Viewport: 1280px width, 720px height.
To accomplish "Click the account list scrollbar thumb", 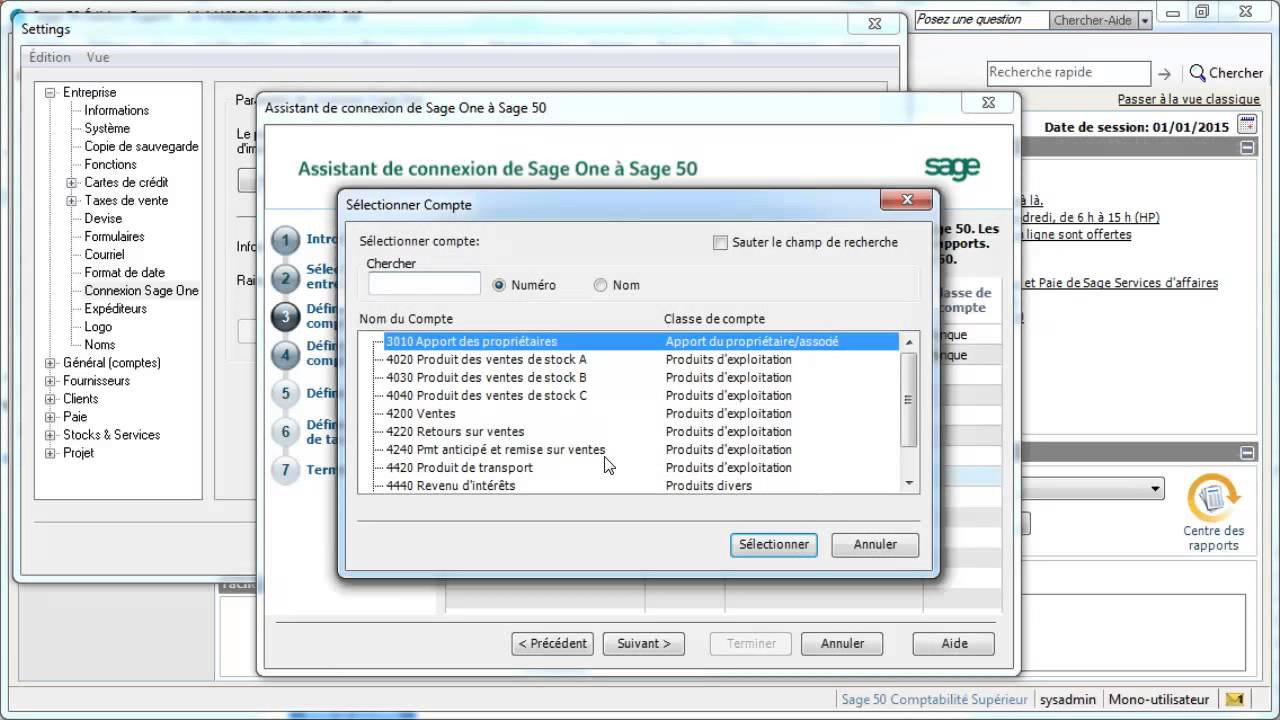I will tap(908, 399).
